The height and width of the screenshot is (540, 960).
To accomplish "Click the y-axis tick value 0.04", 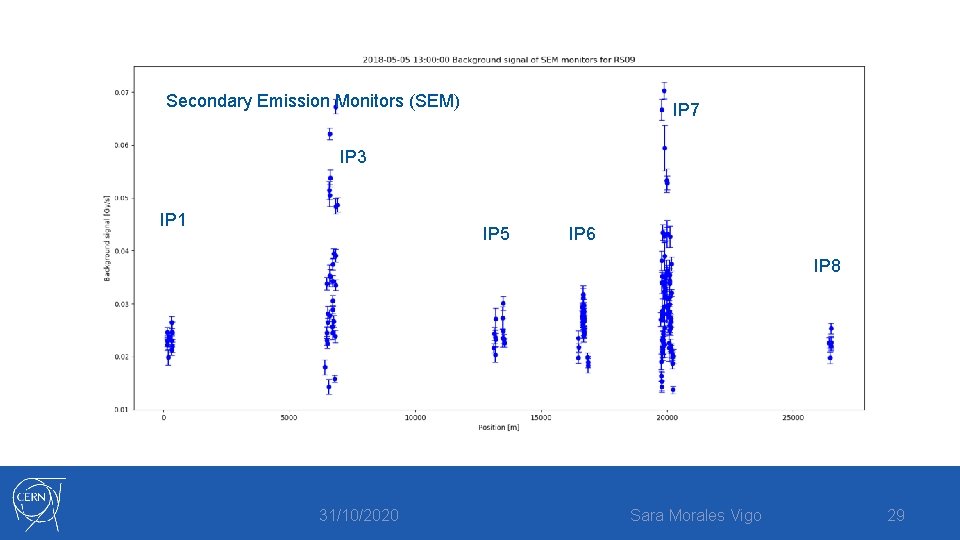I will (x=121, y=251).
